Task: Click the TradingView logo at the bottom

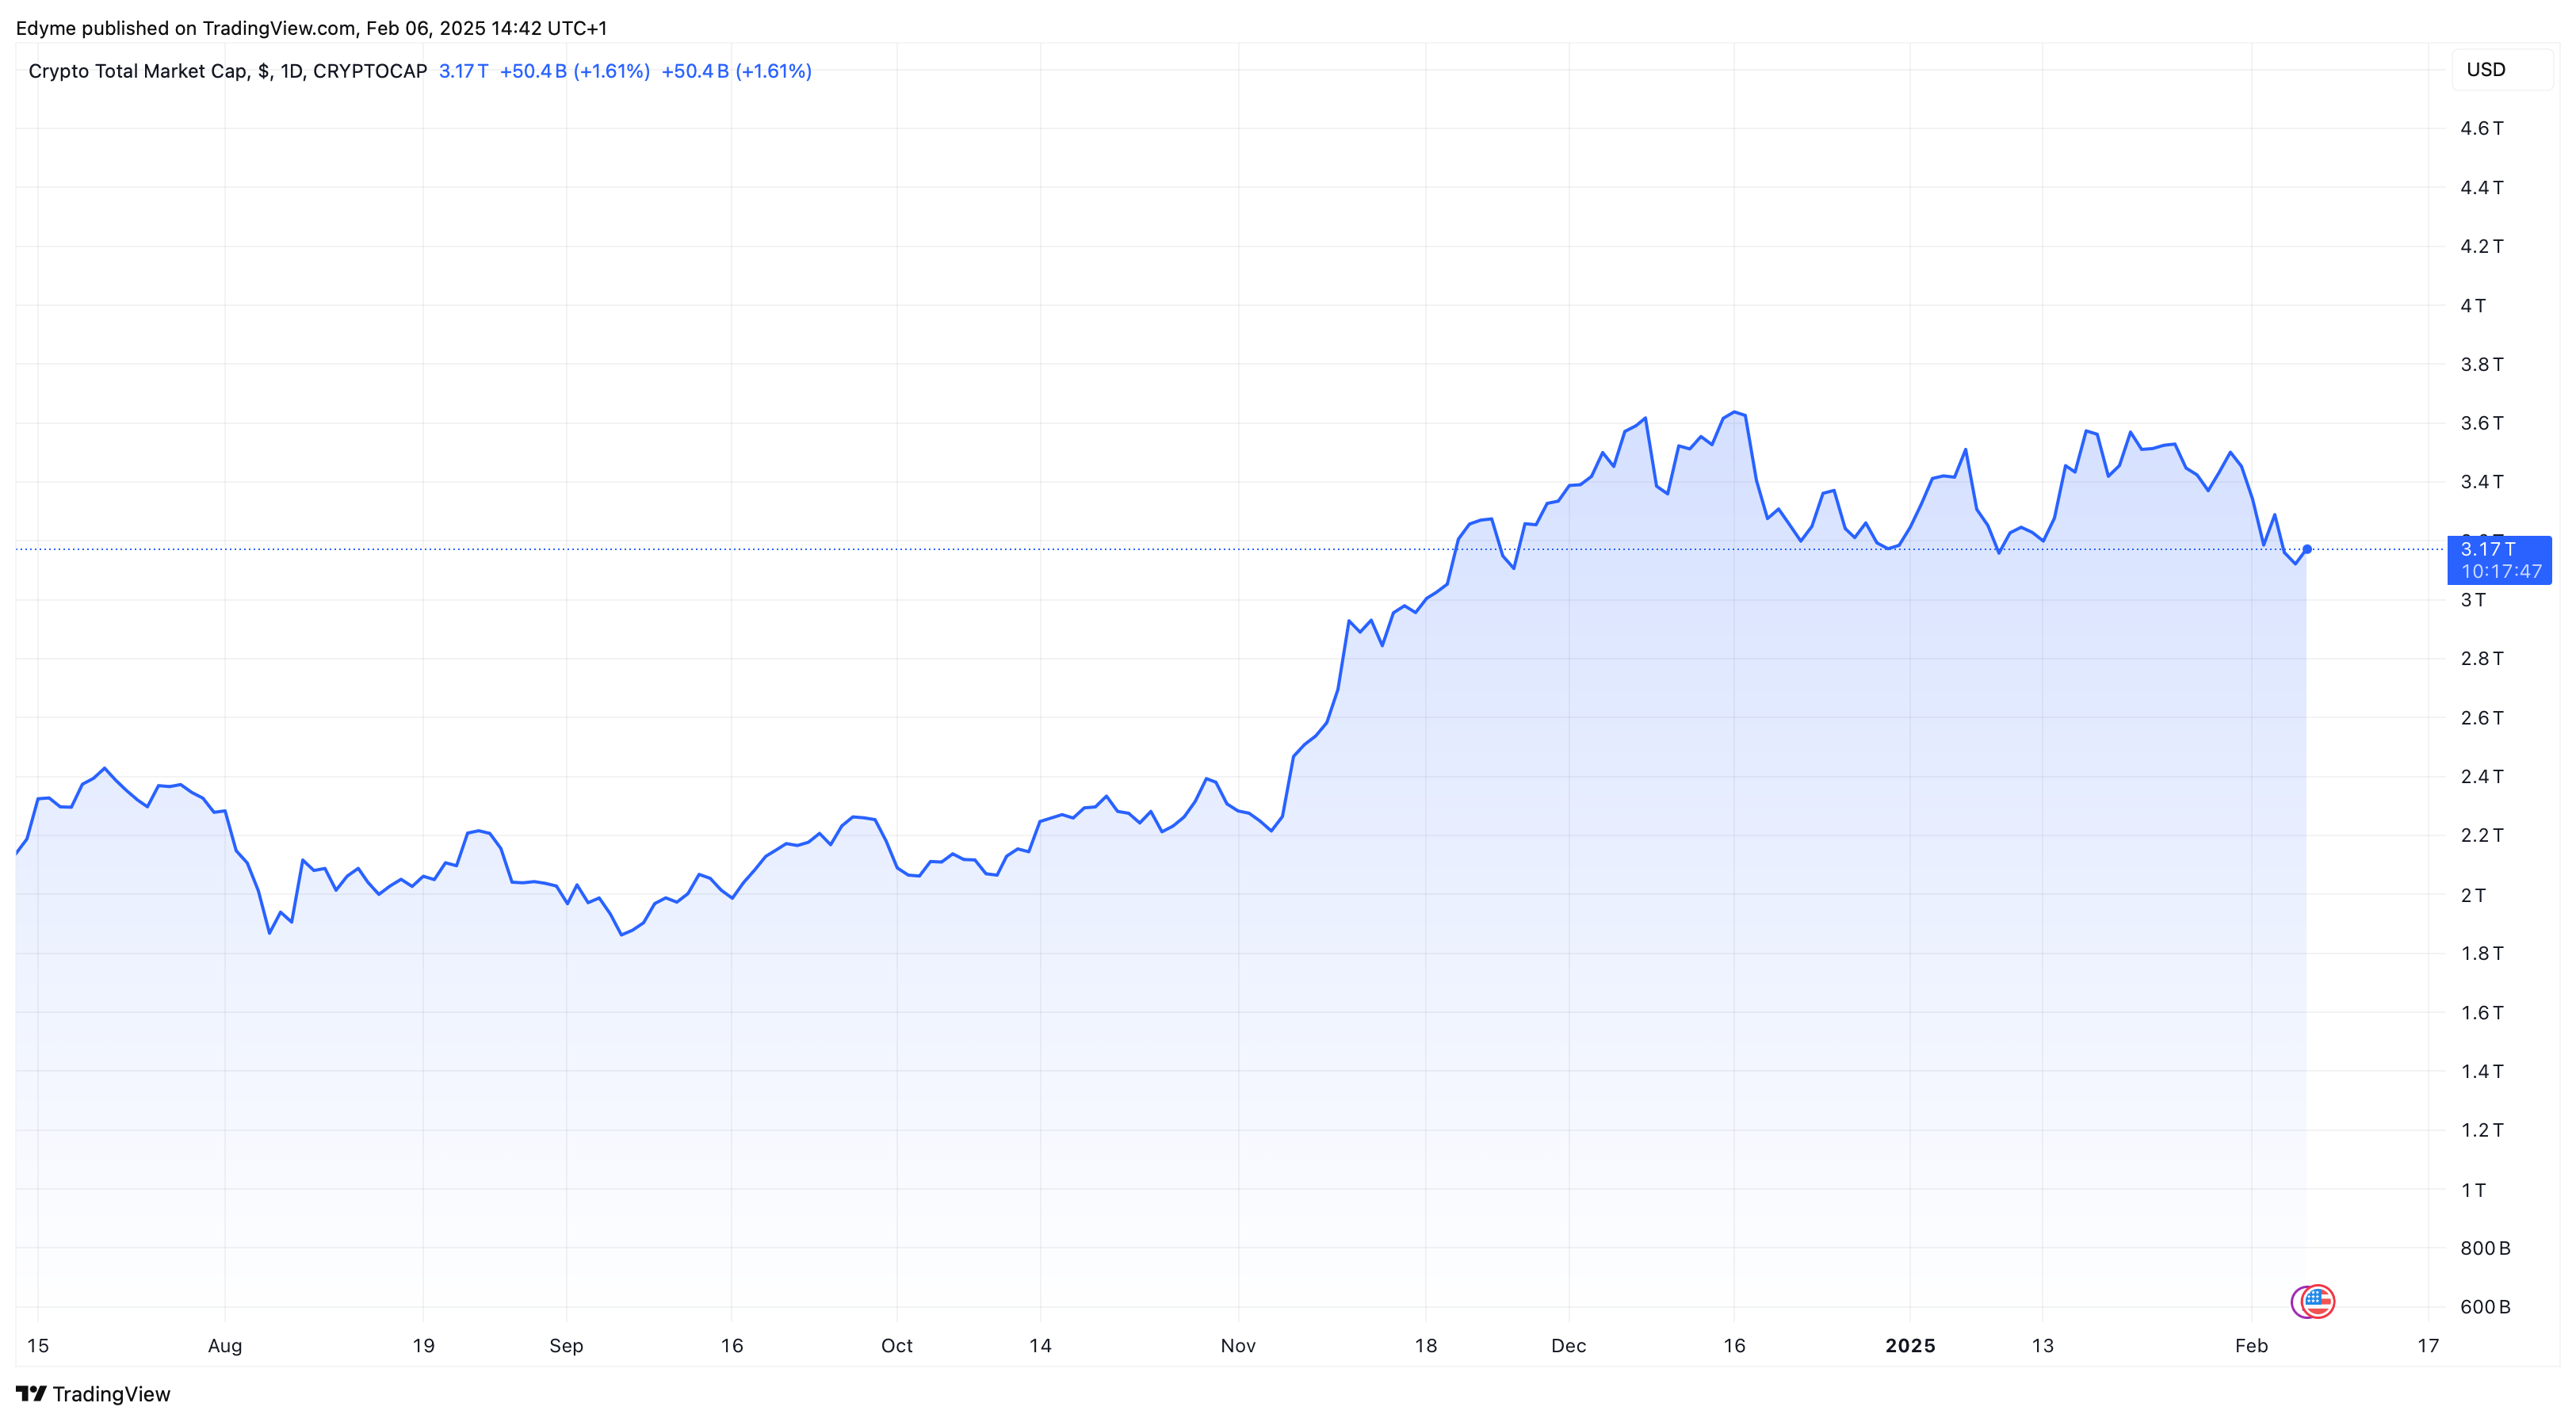Action: click(93, 1394)
